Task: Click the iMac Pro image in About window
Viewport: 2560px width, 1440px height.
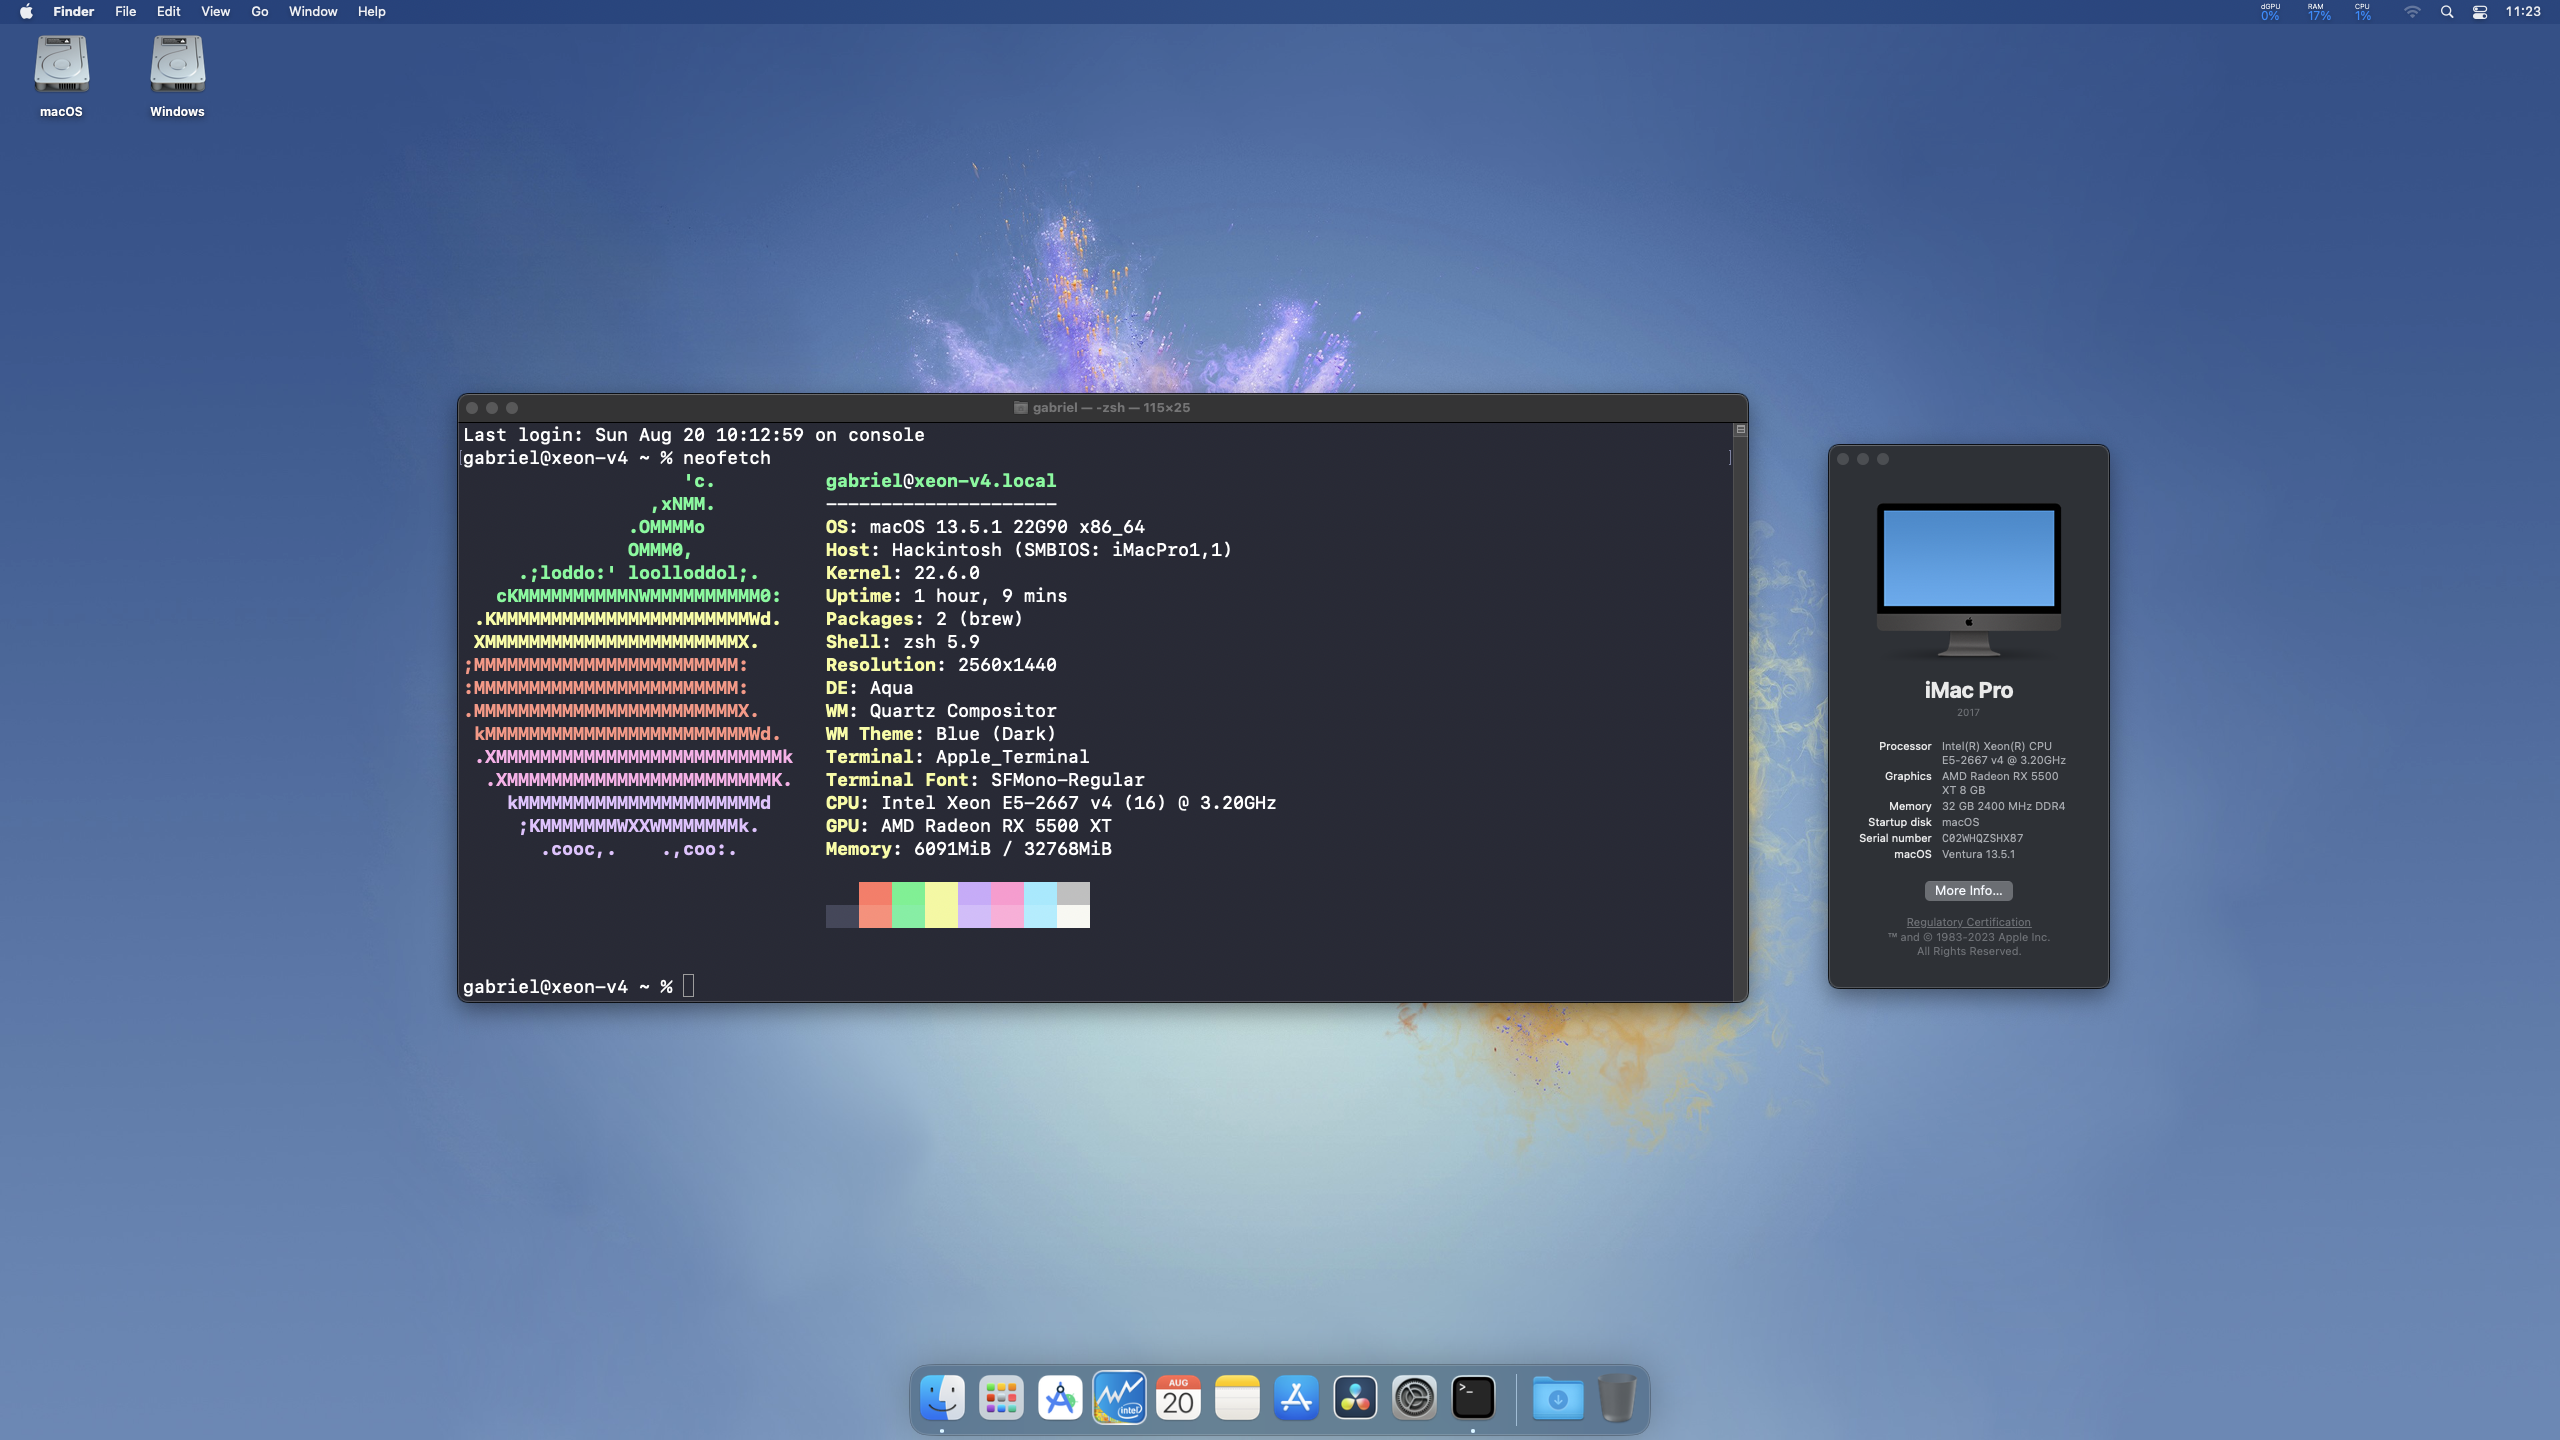Action: point(1968,580)
